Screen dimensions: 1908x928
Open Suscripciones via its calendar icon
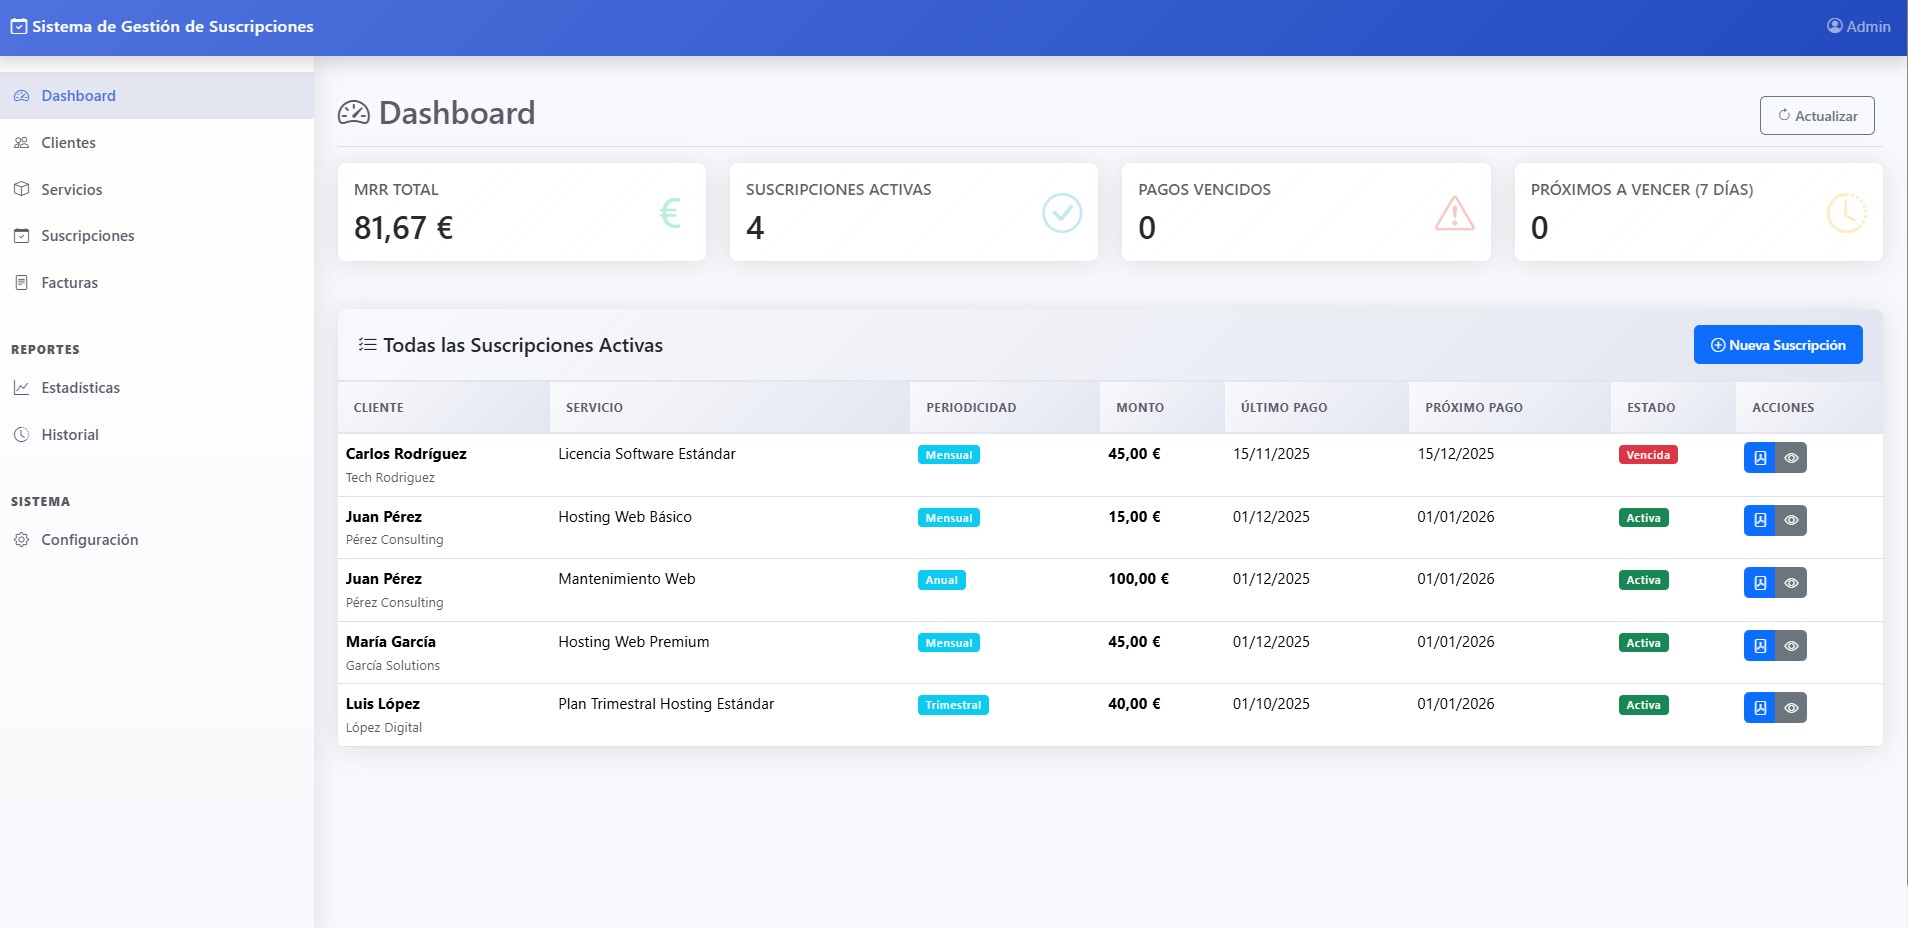point(20,235)
